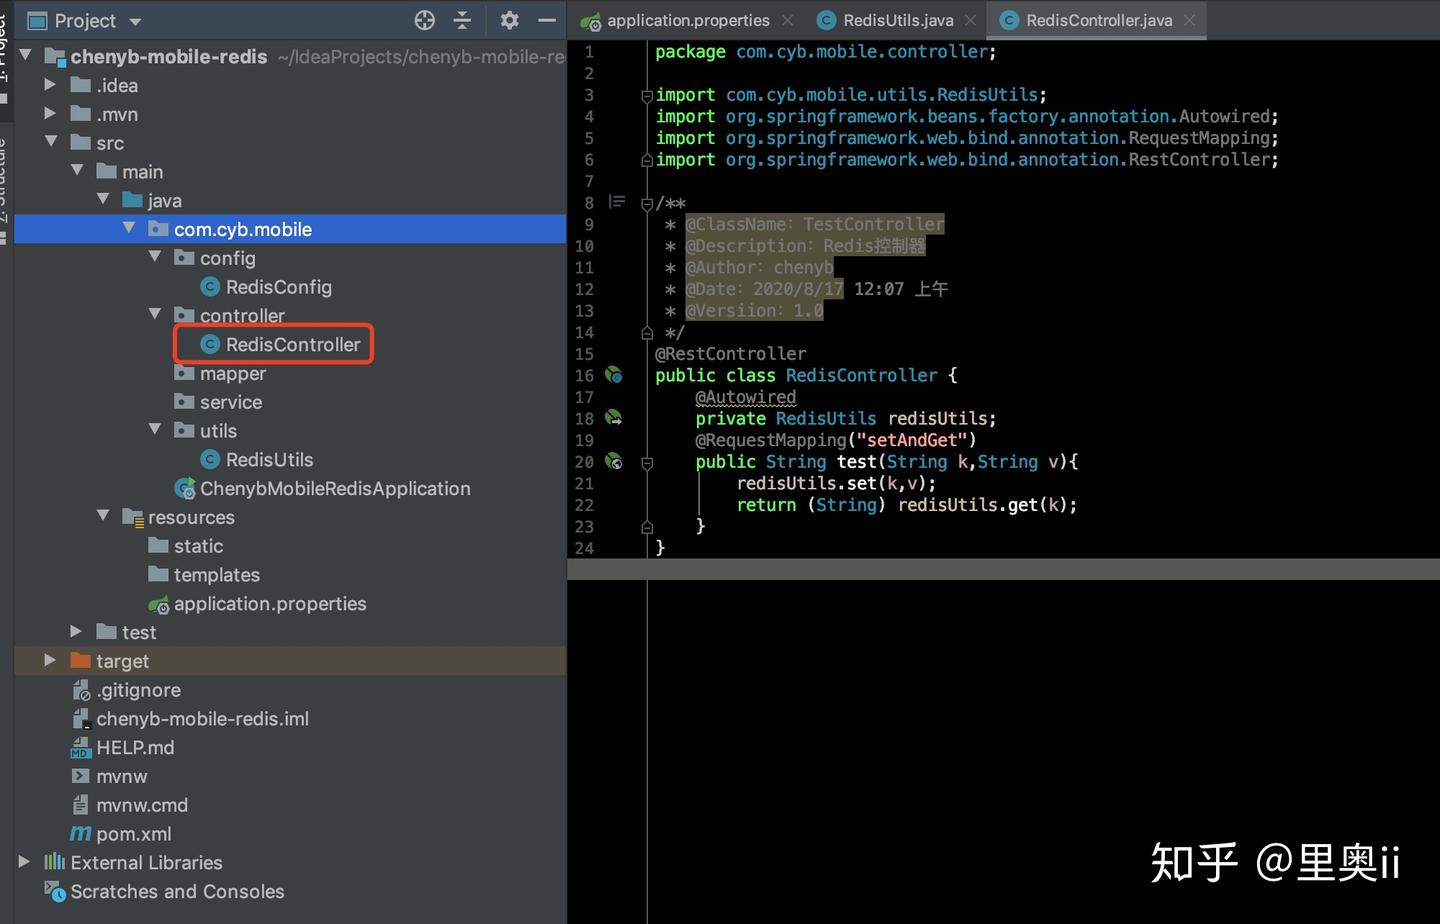Fold the Javadoc comment at line 8
The image size is (1440, 924).
pos(647,203)
